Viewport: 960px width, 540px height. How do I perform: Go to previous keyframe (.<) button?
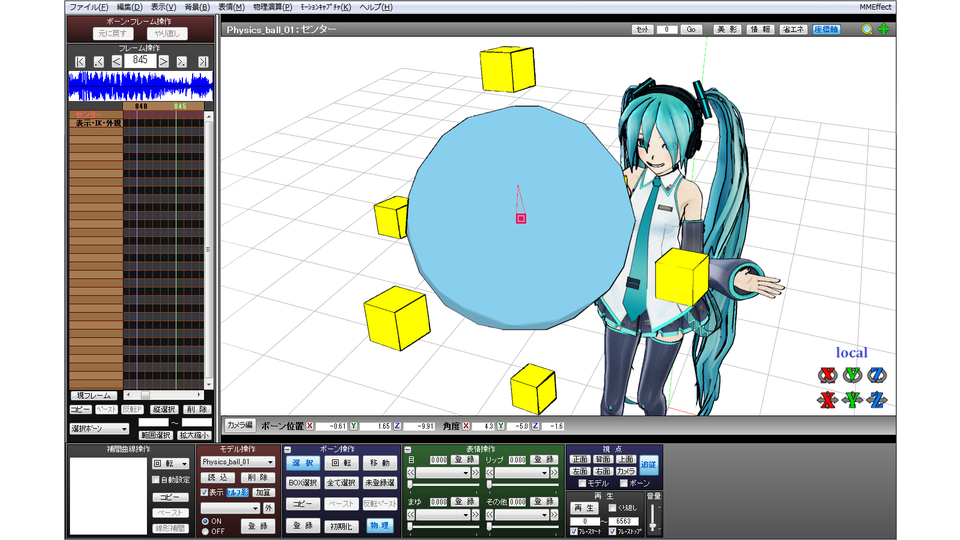(98, 61)
